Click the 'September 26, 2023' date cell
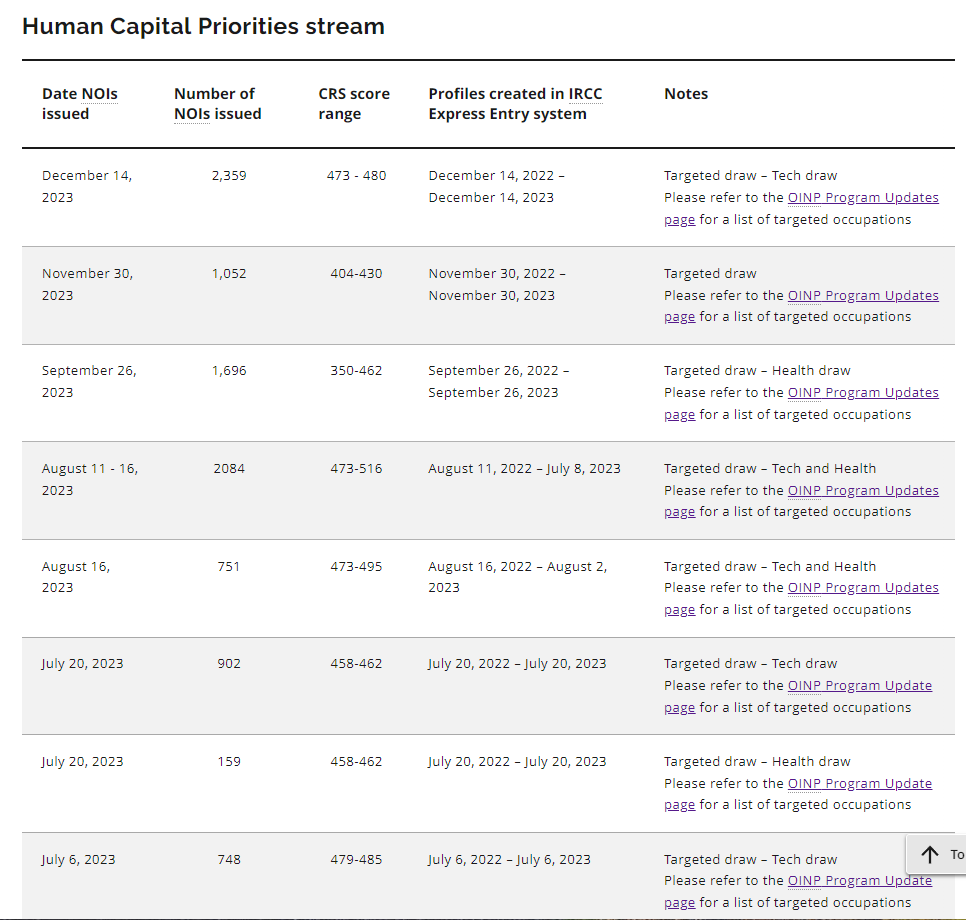Screen dimensions: 966x920 tap(88, 381)
